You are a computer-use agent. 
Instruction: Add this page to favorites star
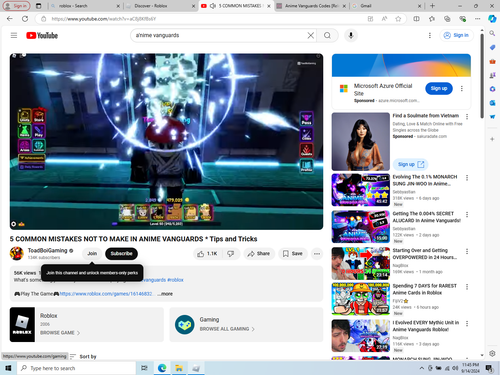point(398,19)
